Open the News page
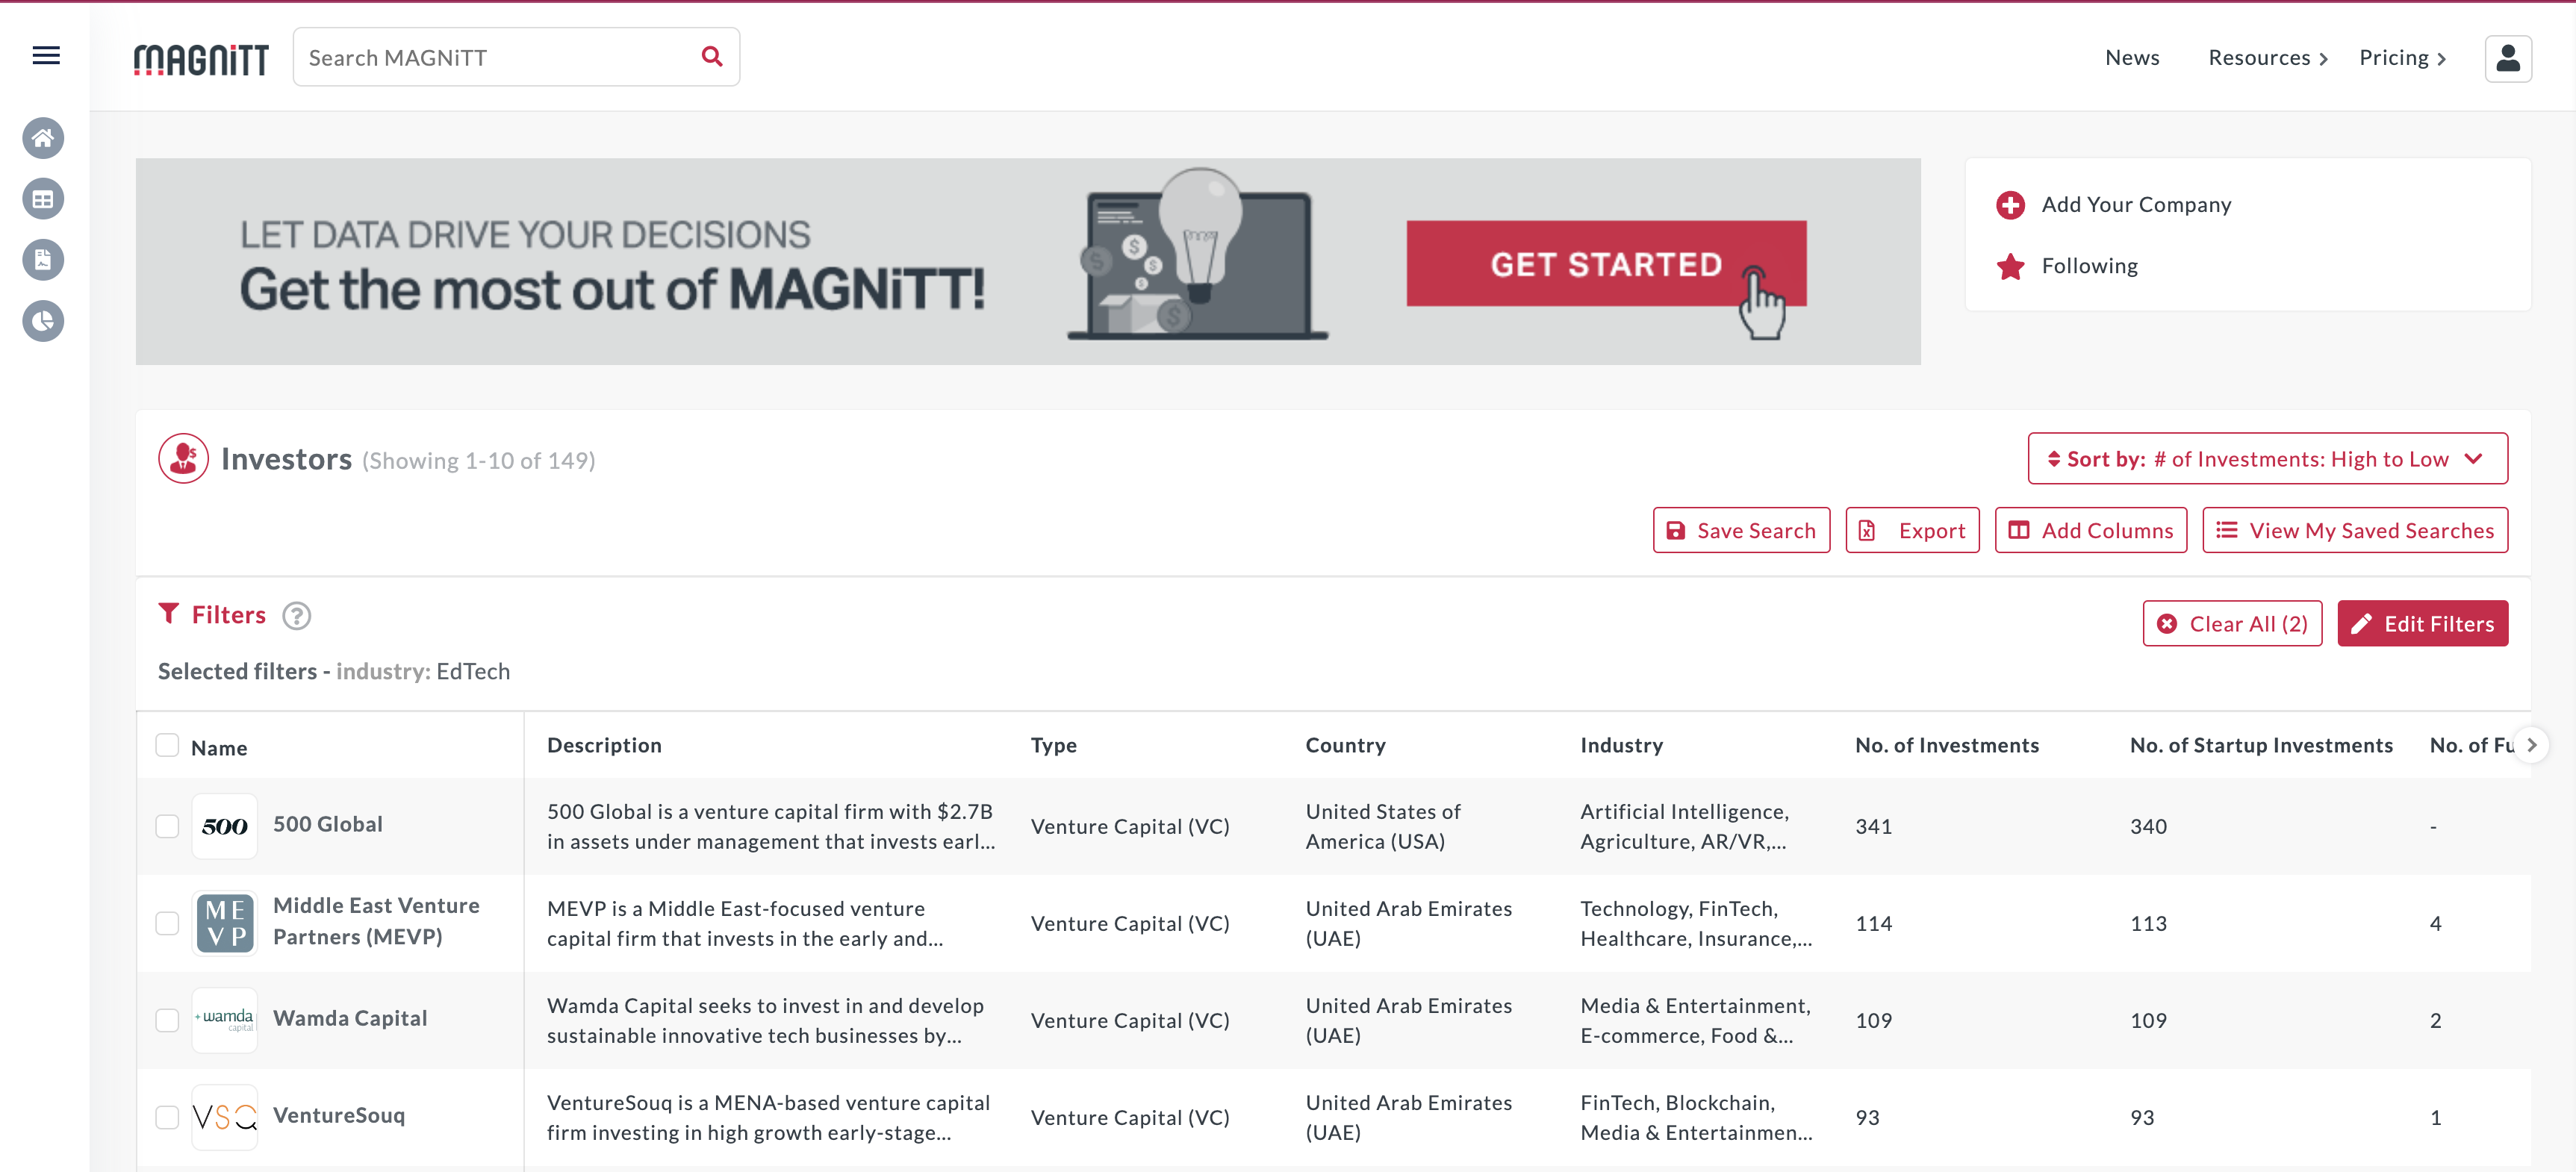The image size is (2576, 1172). (2132, 58)
